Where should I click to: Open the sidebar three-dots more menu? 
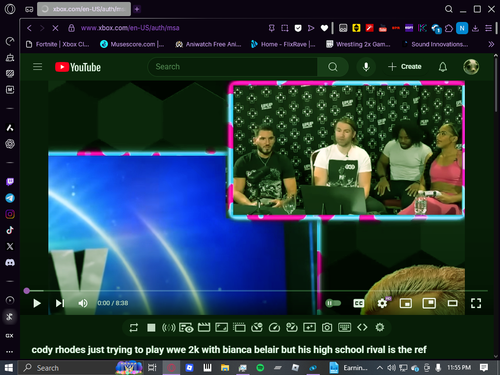tap(10, 351)
